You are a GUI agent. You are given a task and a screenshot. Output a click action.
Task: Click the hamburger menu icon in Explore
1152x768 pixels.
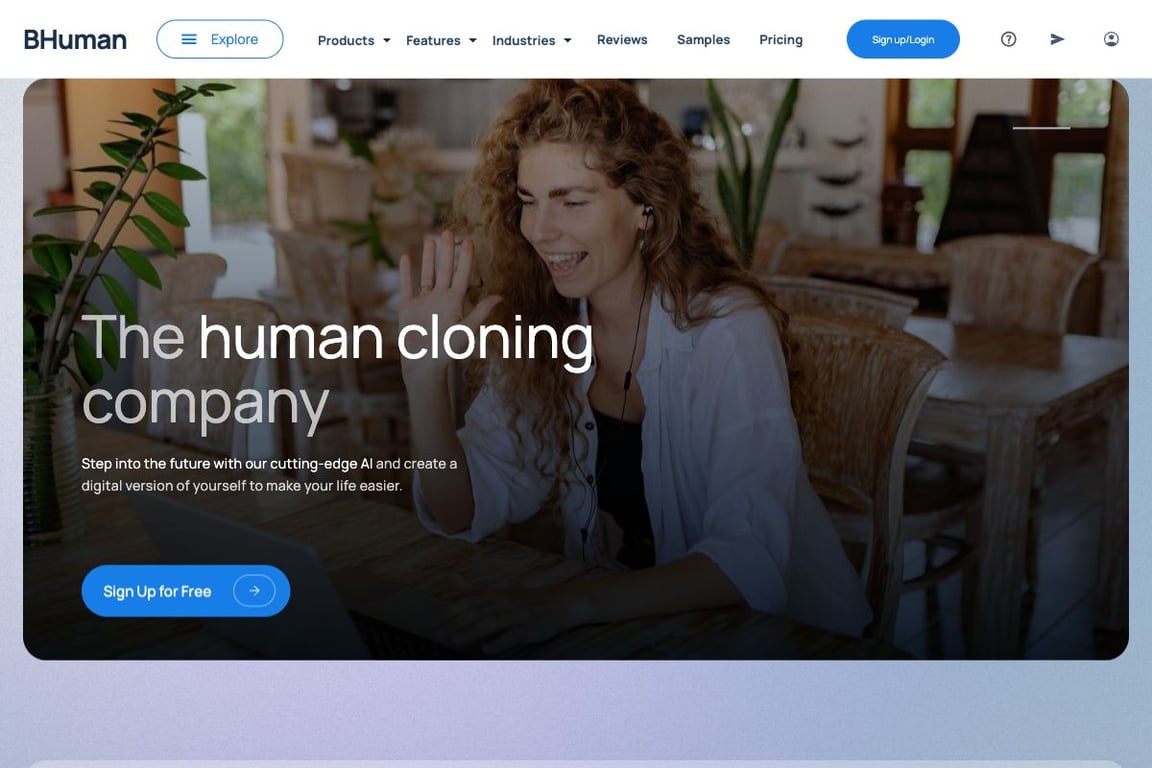click(189, 39)
